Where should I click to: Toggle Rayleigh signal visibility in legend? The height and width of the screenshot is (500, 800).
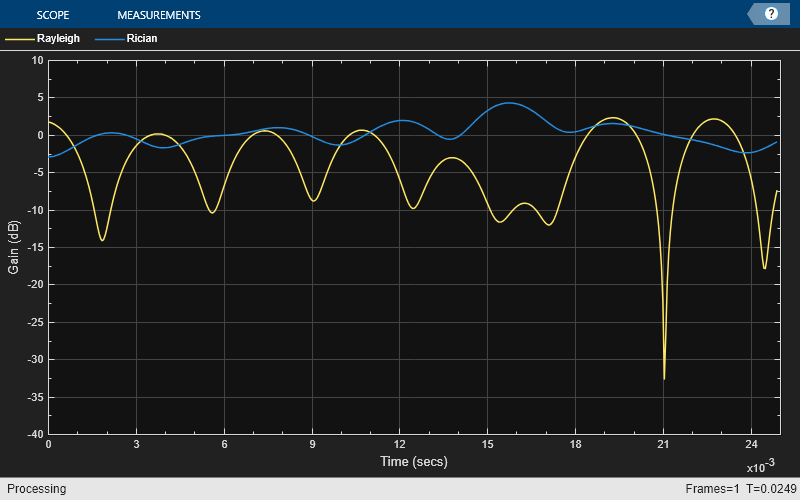click(x=58, y=39)
